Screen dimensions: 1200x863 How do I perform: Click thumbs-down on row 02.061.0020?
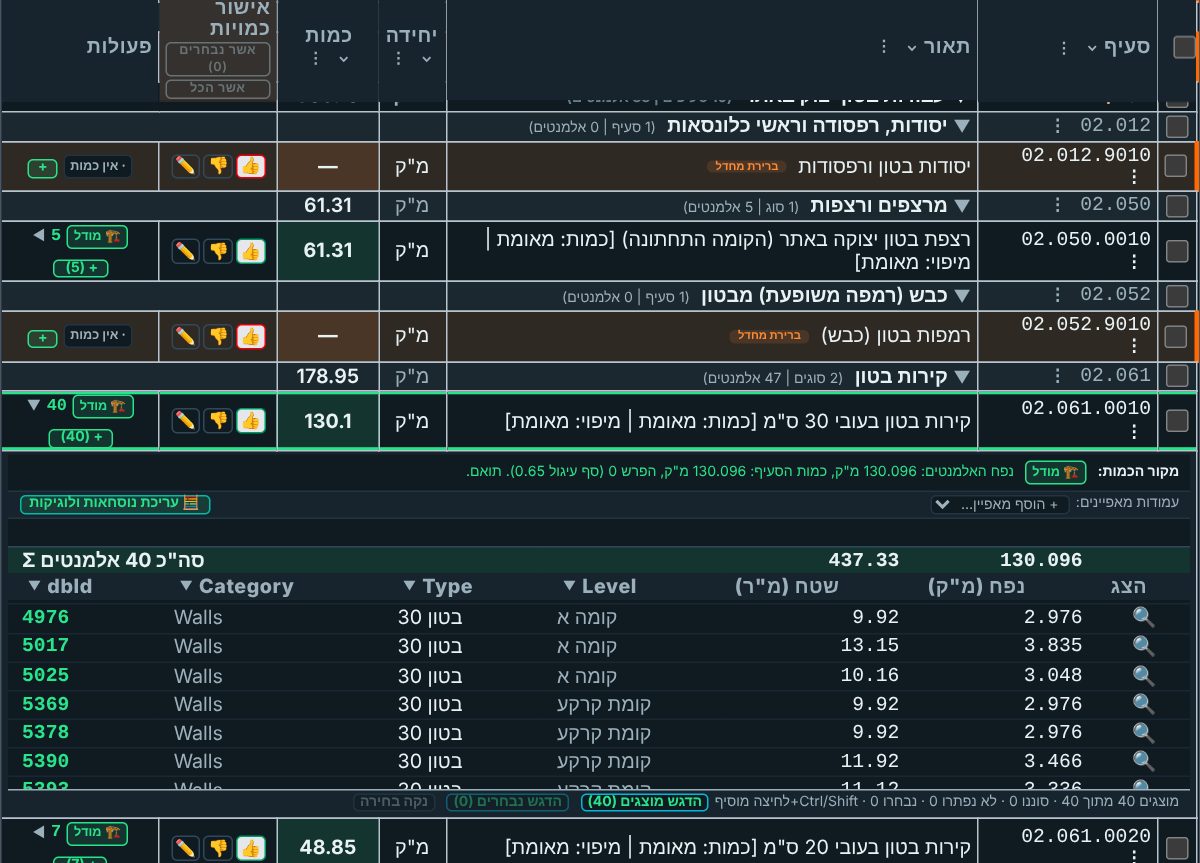coord(218,848)
